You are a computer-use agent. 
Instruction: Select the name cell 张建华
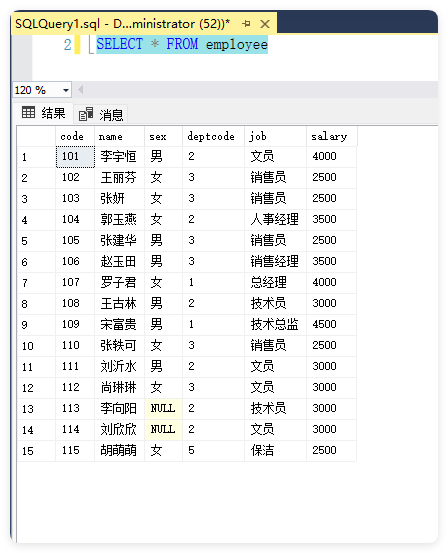(119, 241)
